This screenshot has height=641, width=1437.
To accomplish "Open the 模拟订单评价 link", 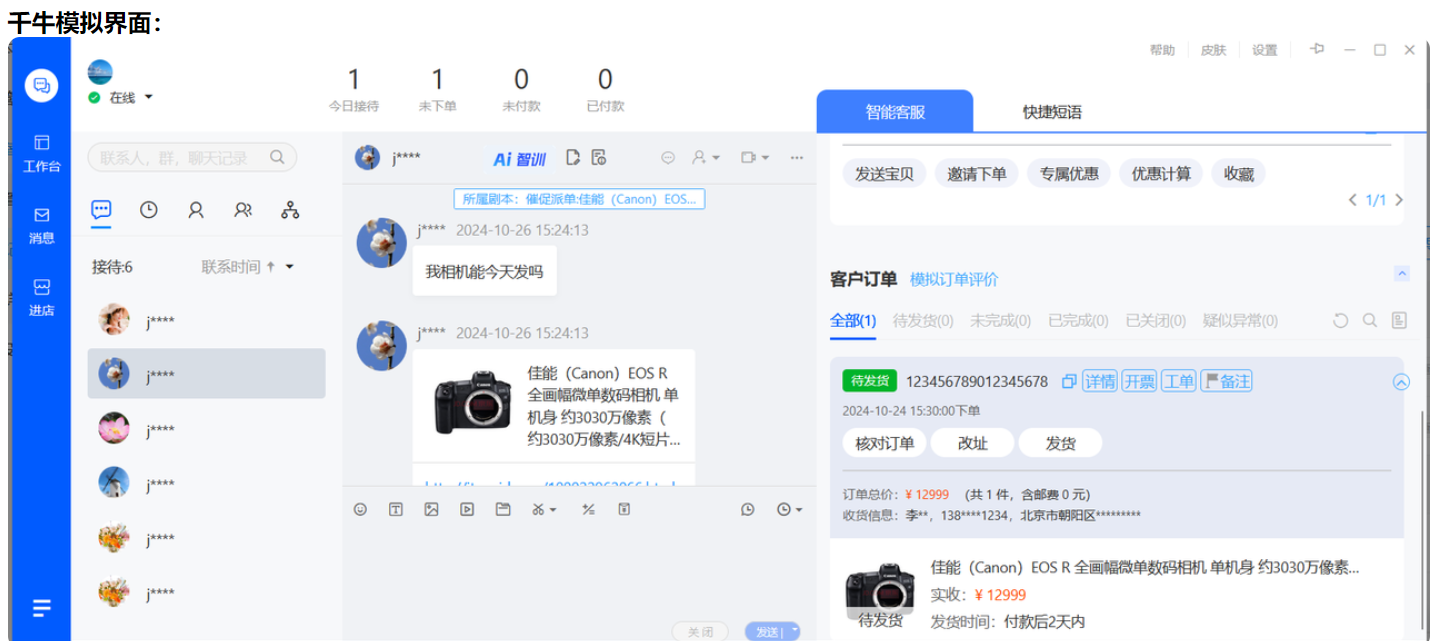I will point(954,279).
